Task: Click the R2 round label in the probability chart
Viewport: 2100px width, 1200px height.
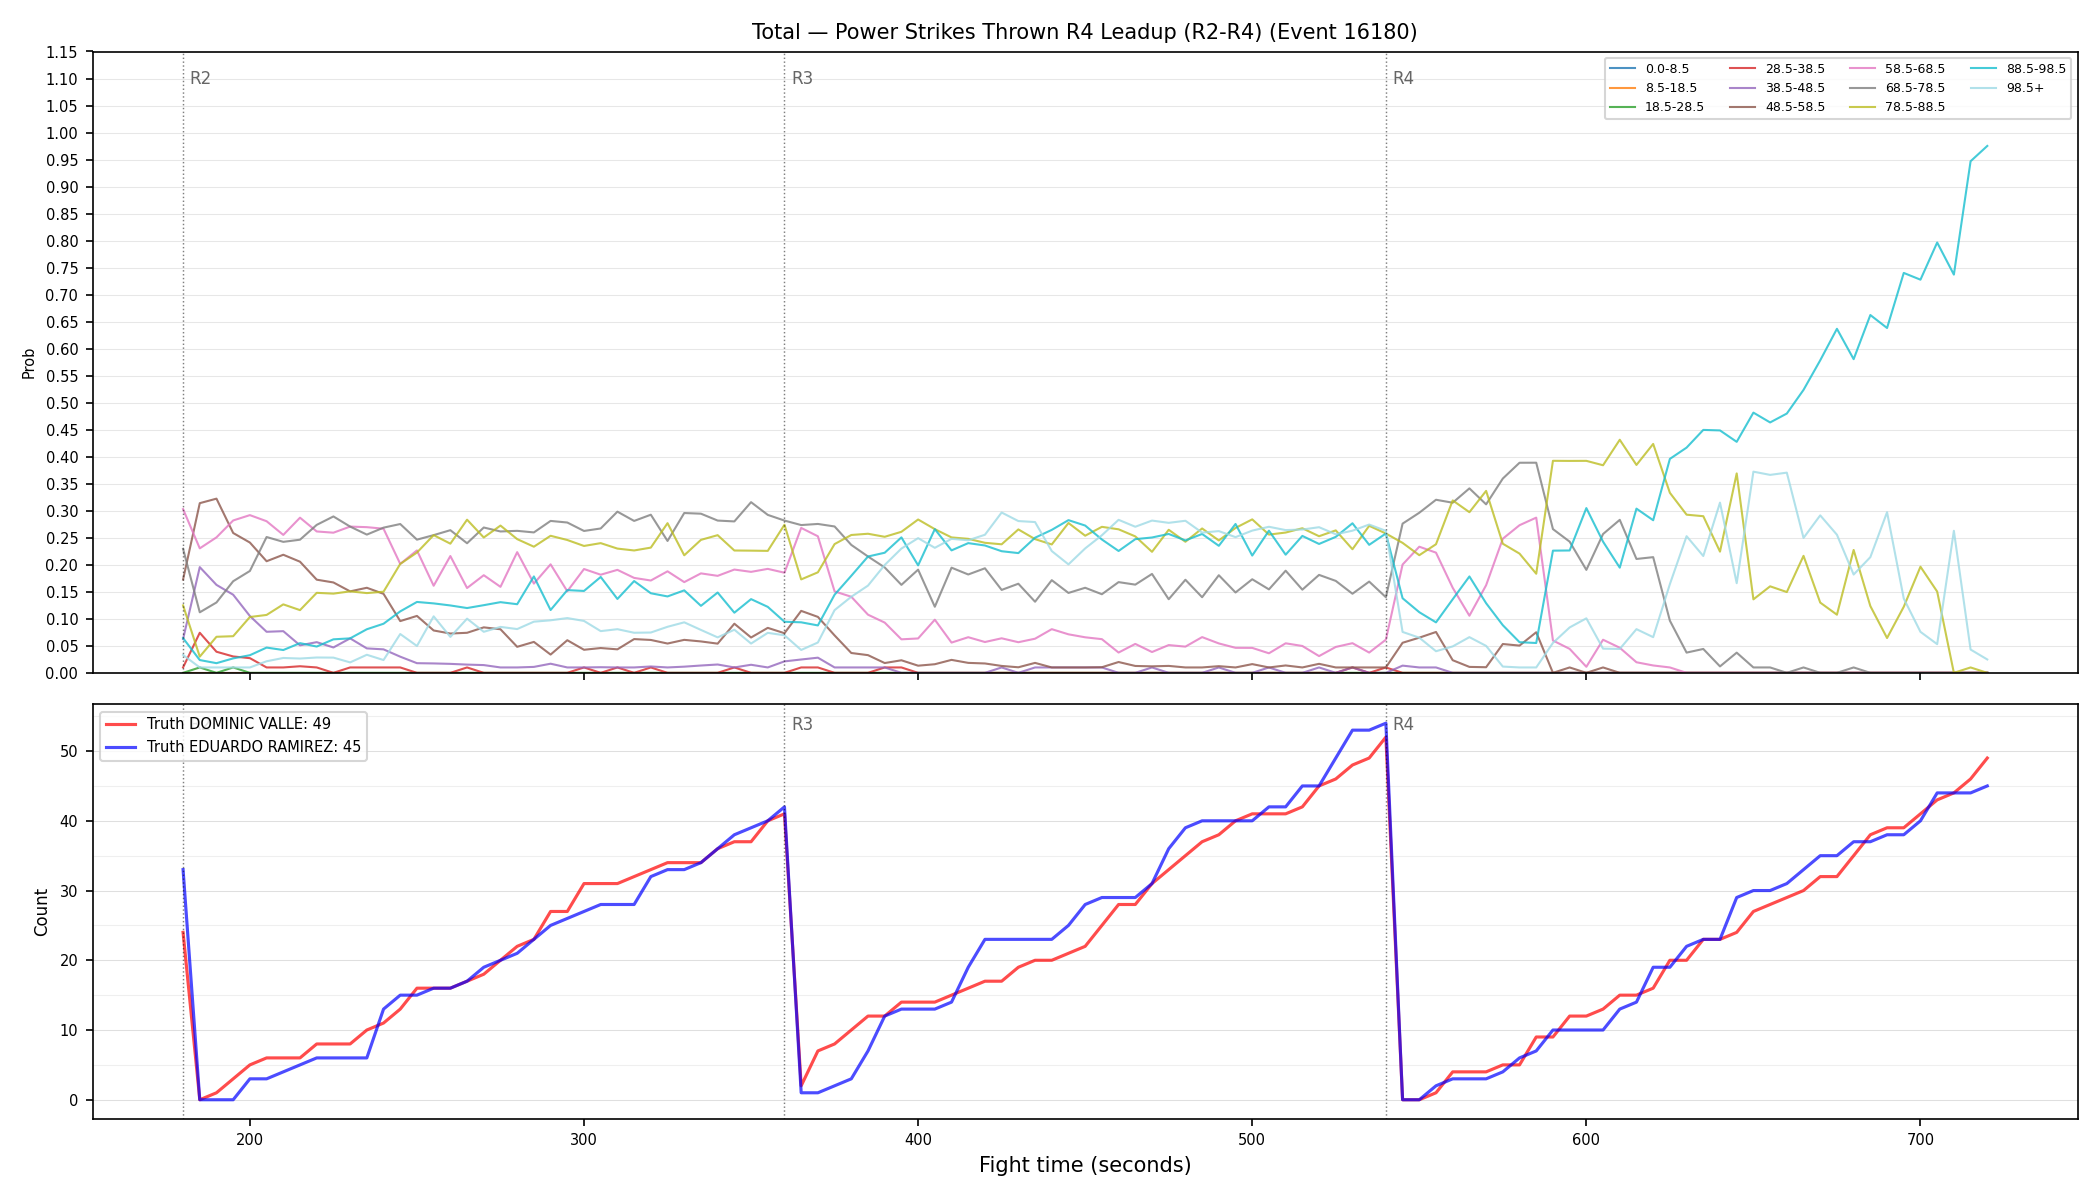Action: click(x=200, y=78)
